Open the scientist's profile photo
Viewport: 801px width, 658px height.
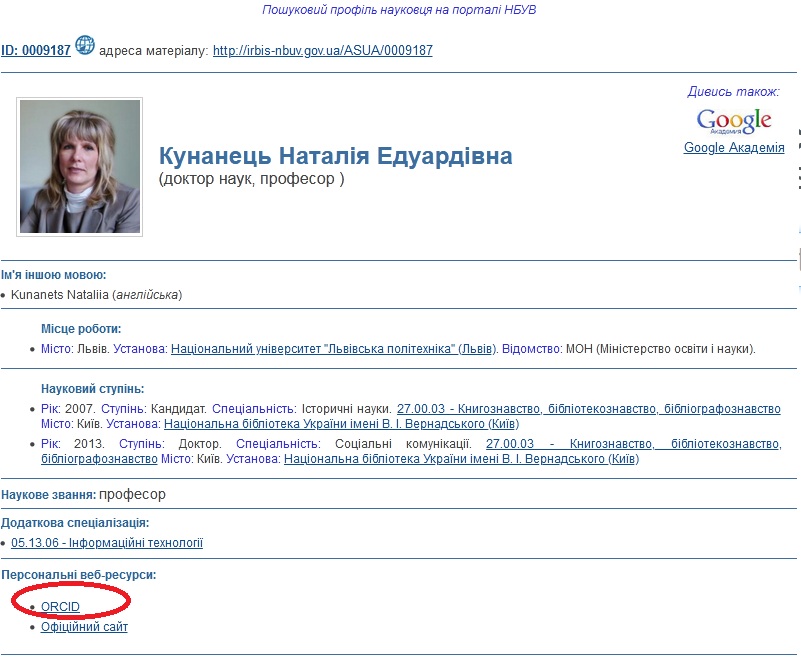80,166
